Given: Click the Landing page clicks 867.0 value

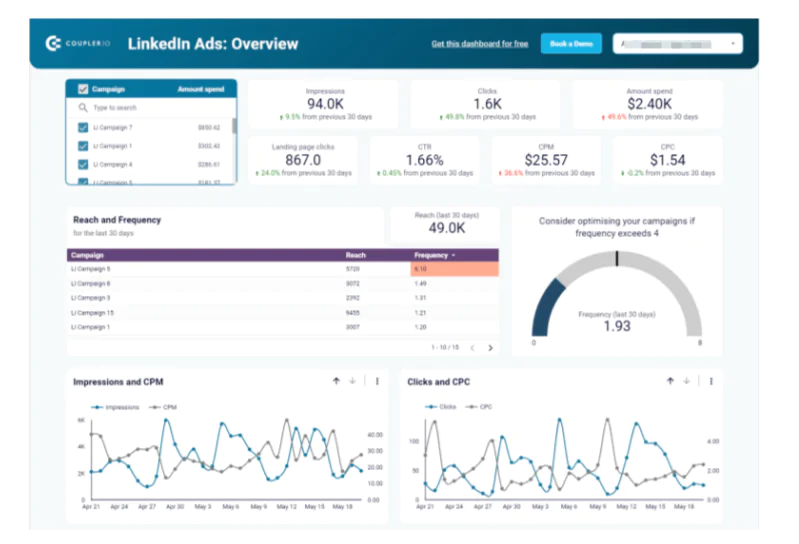Looking at the screenshot, I should pyautogui.click(x=303, y=160).
